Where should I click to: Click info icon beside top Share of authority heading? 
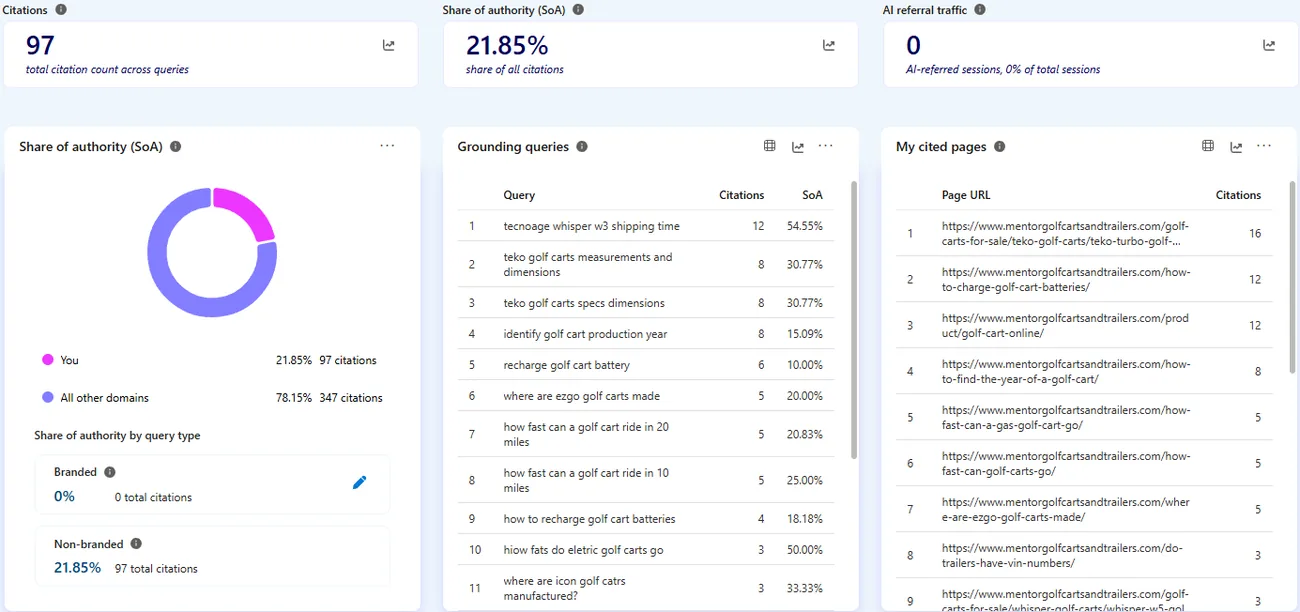click(x=578, y=9)
